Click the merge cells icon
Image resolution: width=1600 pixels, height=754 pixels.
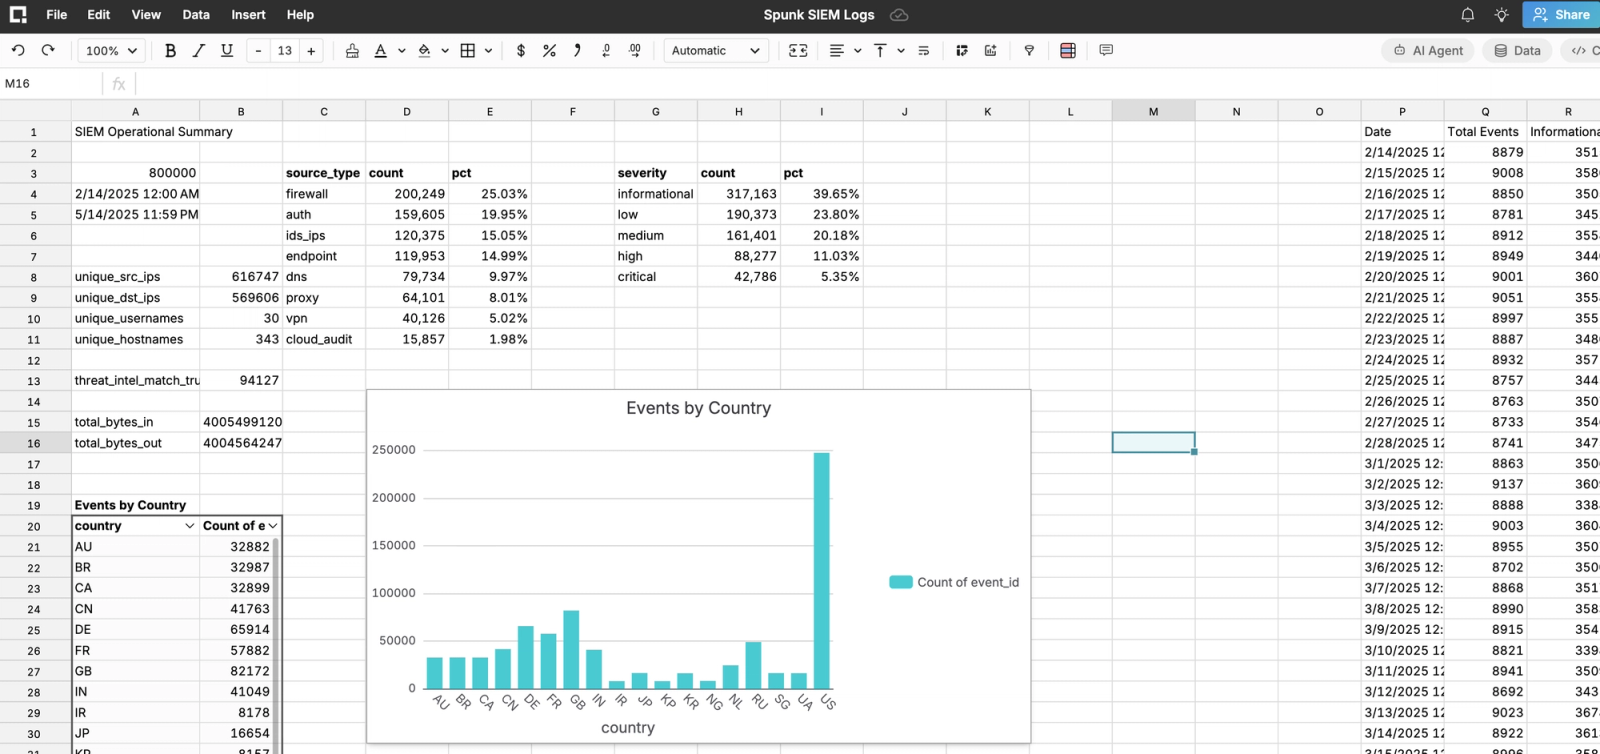click(798, 50)
